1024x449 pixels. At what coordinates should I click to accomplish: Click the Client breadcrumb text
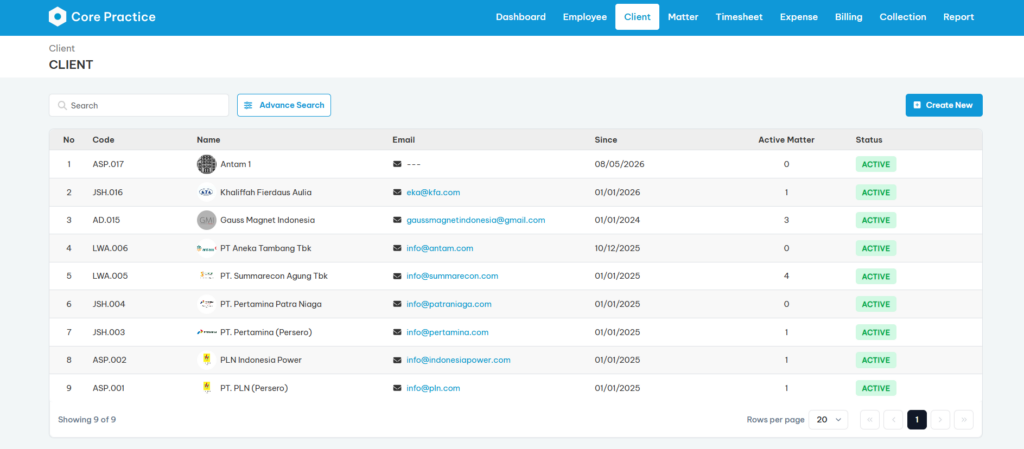coord(61,48)
